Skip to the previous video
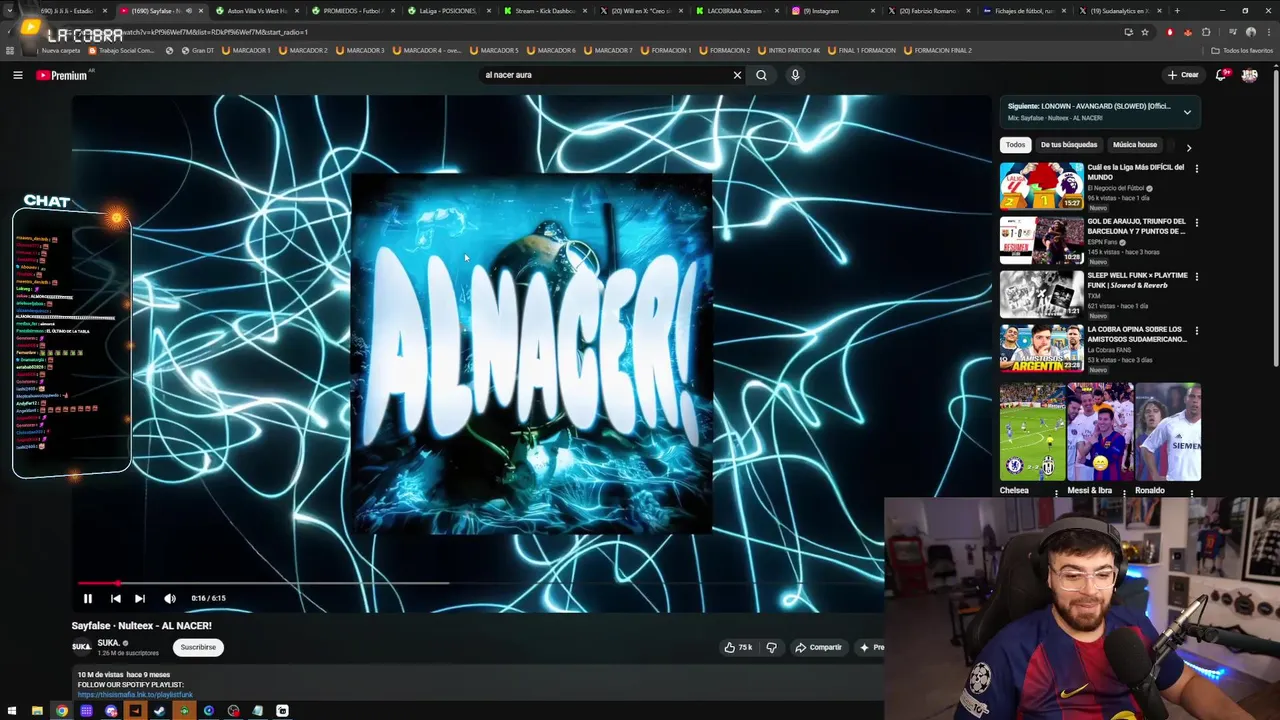This screenshot has height=720, width=1280. pyautogui.click(x=115, y=598)
